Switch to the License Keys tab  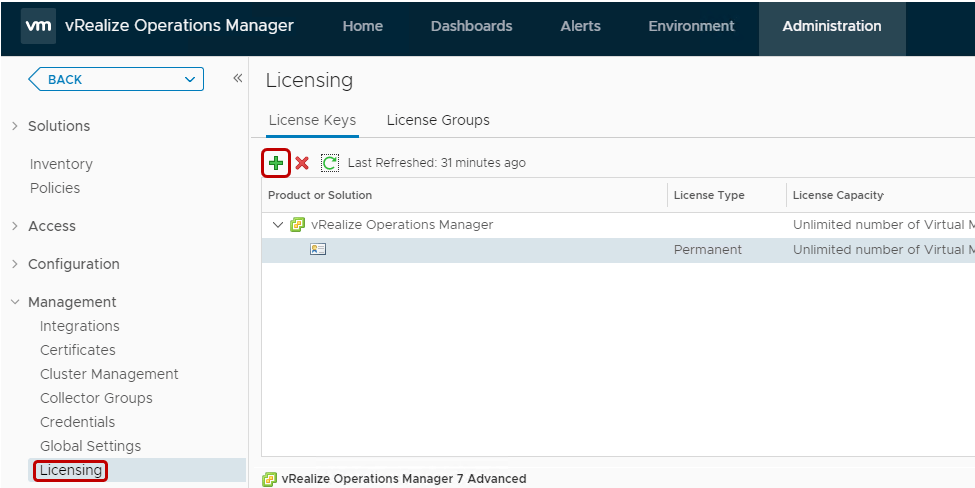pos(312,121)
